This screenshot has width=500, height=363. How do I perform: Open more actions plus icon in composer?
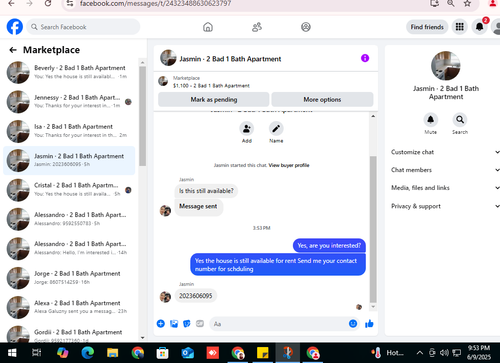point(161,324)
